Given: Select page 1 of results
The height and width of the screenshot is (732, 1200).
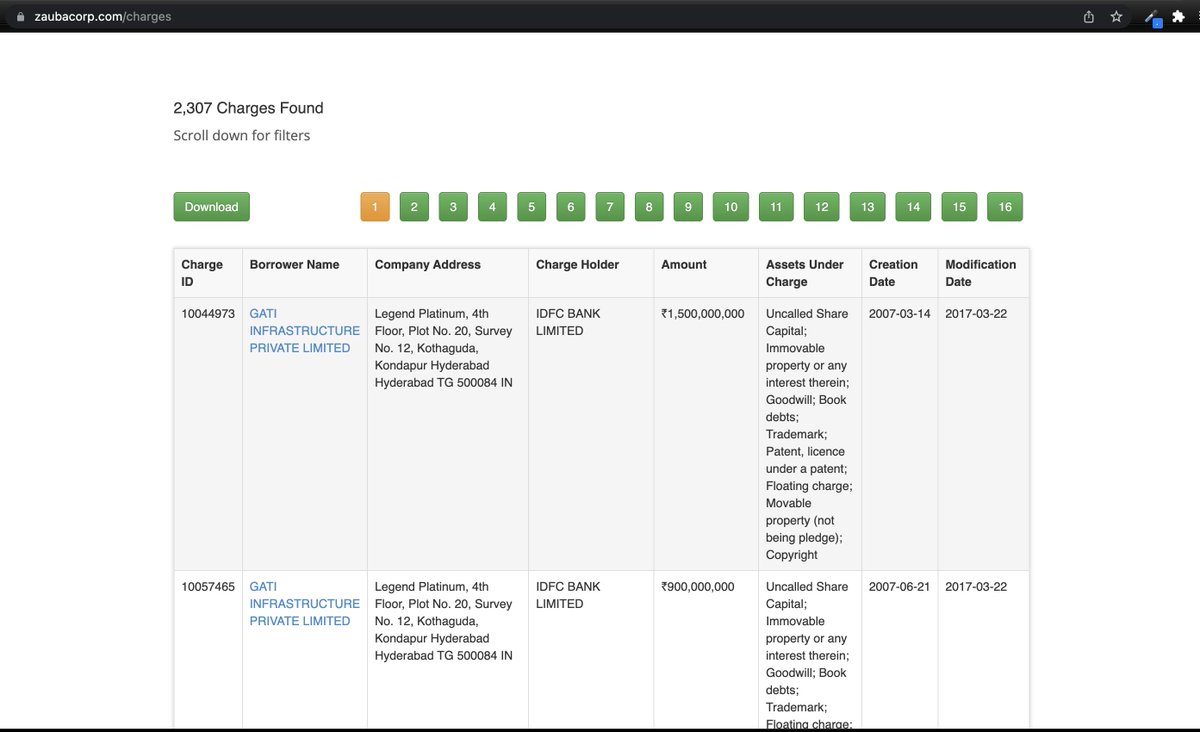Looking at the screenshot, I should [x=375, y=206].
